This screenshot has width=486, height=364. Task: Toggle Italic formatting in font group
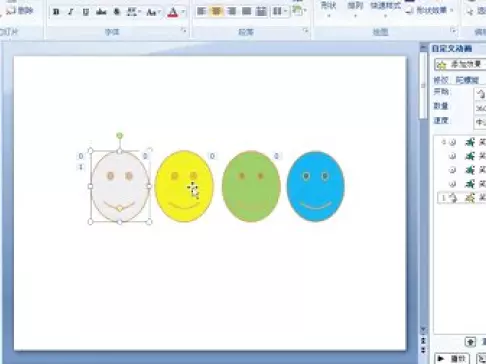[70, 12]
